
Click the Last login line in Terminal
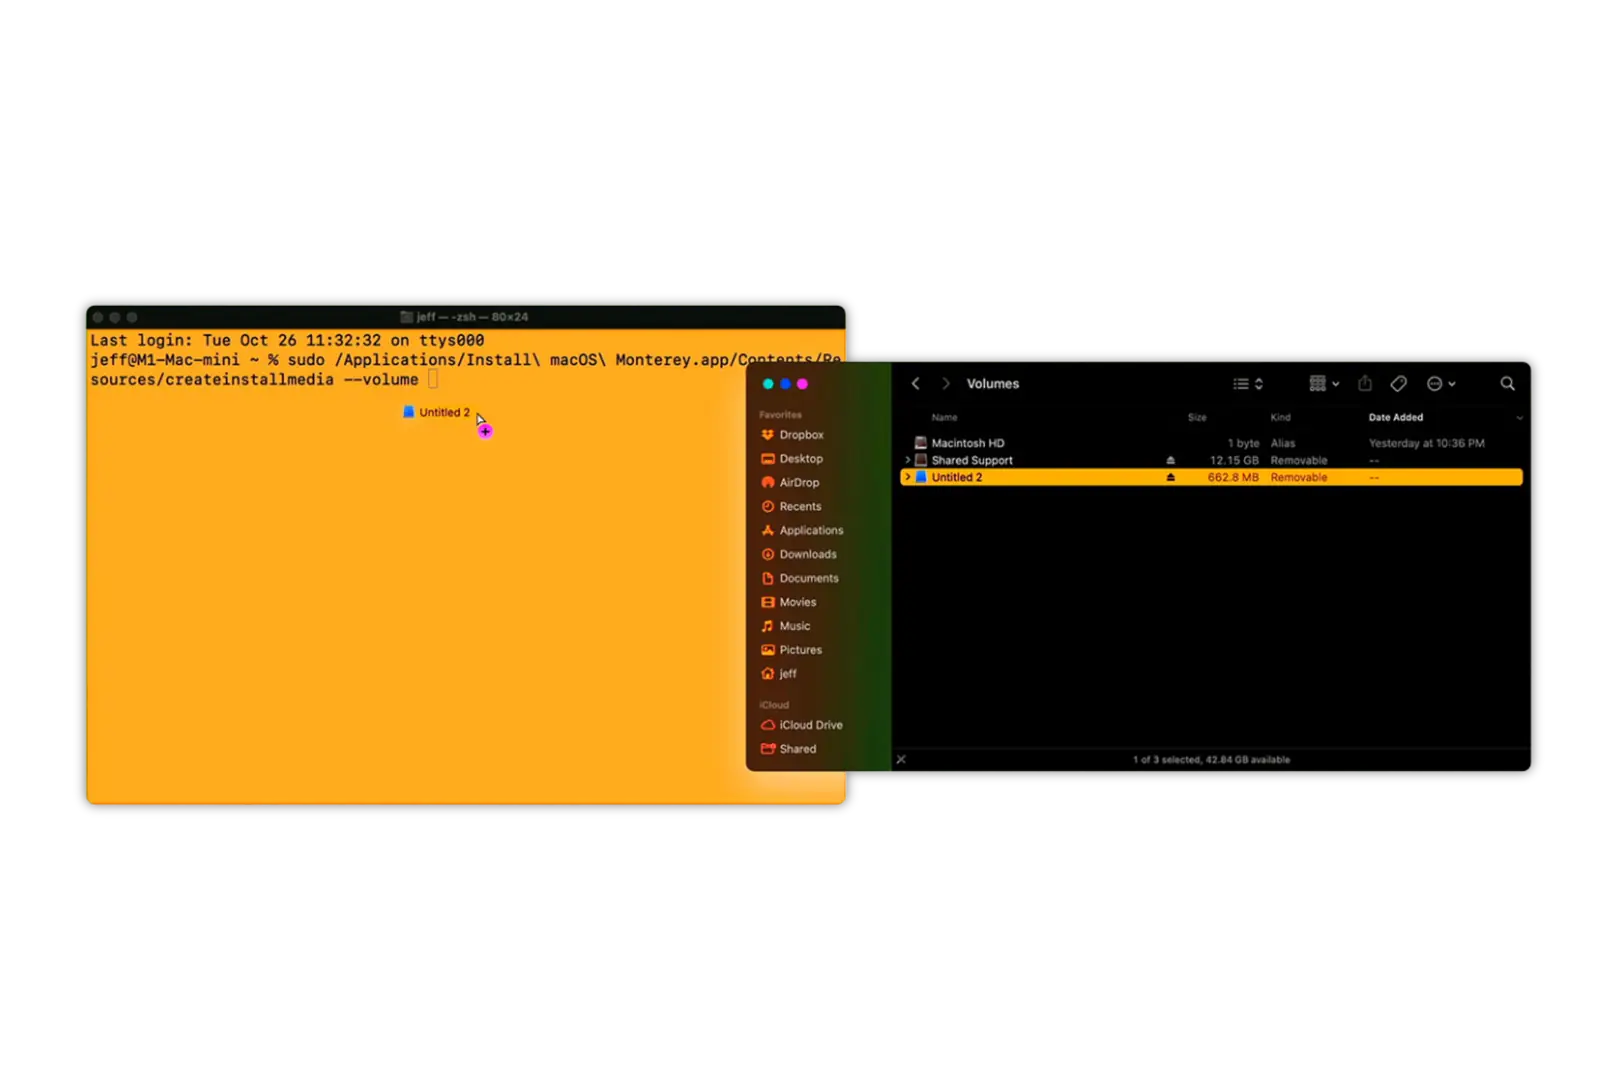point(287,341)
